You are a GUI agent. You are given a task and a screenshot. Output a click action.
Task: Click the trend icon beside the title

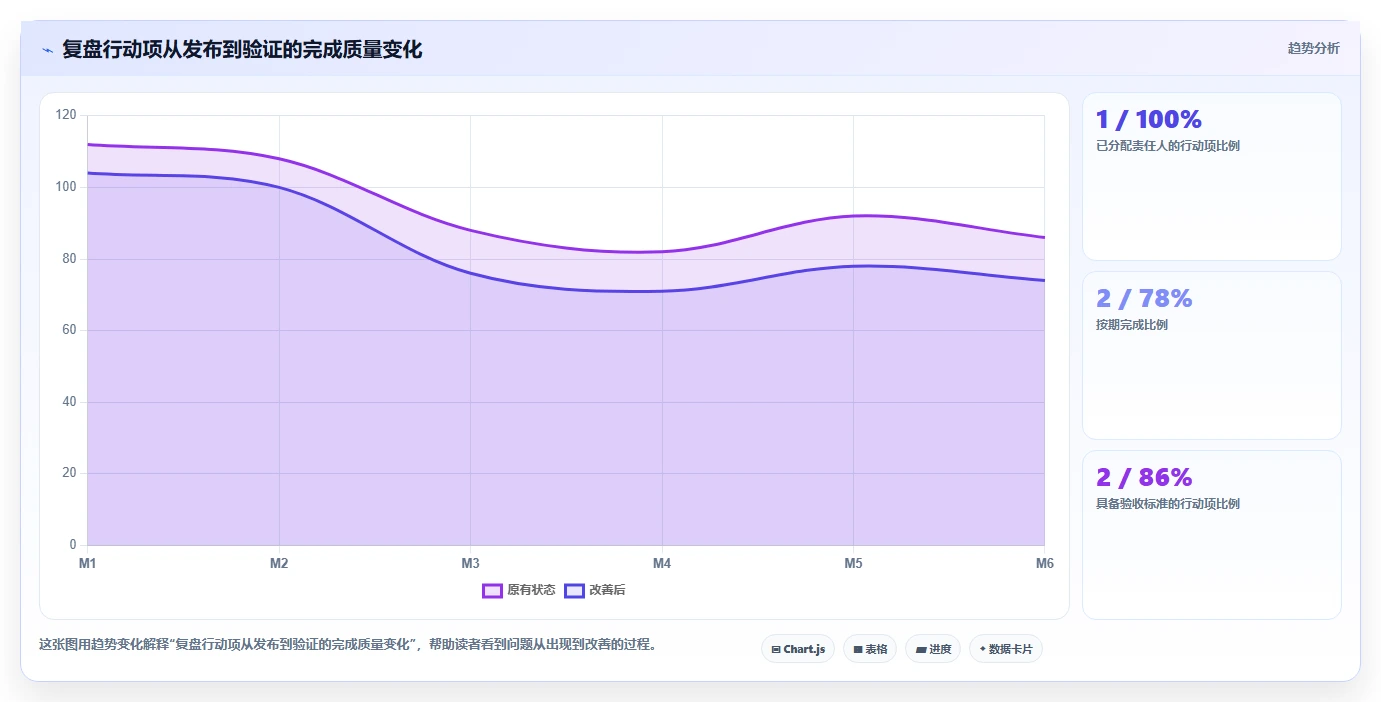click(x=47, y=49)
